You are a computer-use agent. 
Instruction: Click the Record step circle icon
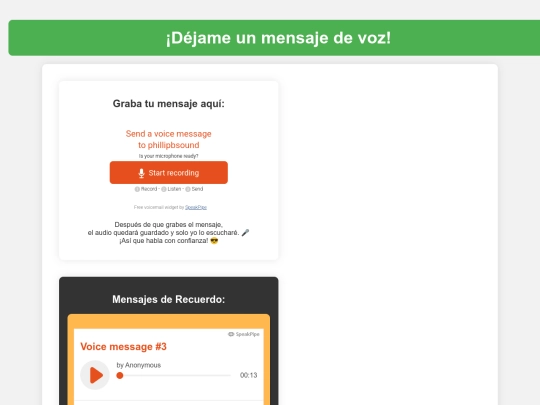click(x=137, y=189)
